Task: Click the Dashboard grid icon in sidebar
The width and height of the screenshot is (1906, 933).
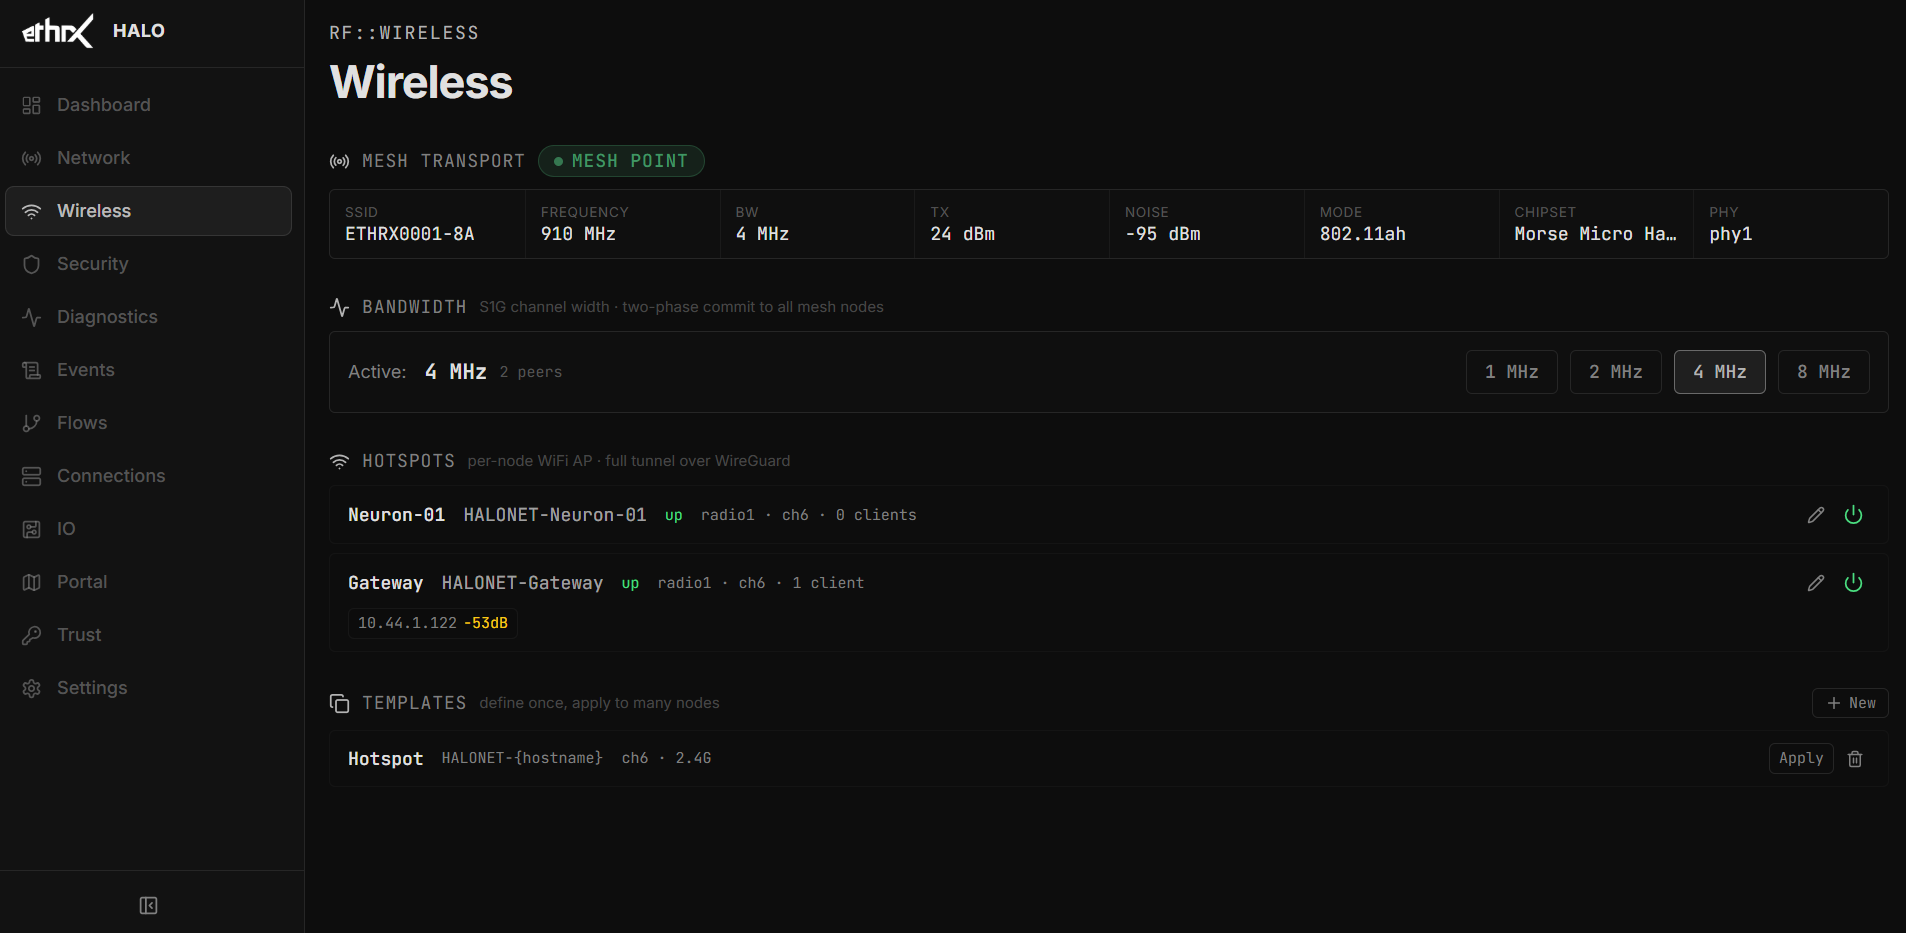Action: tap(32, 105)
